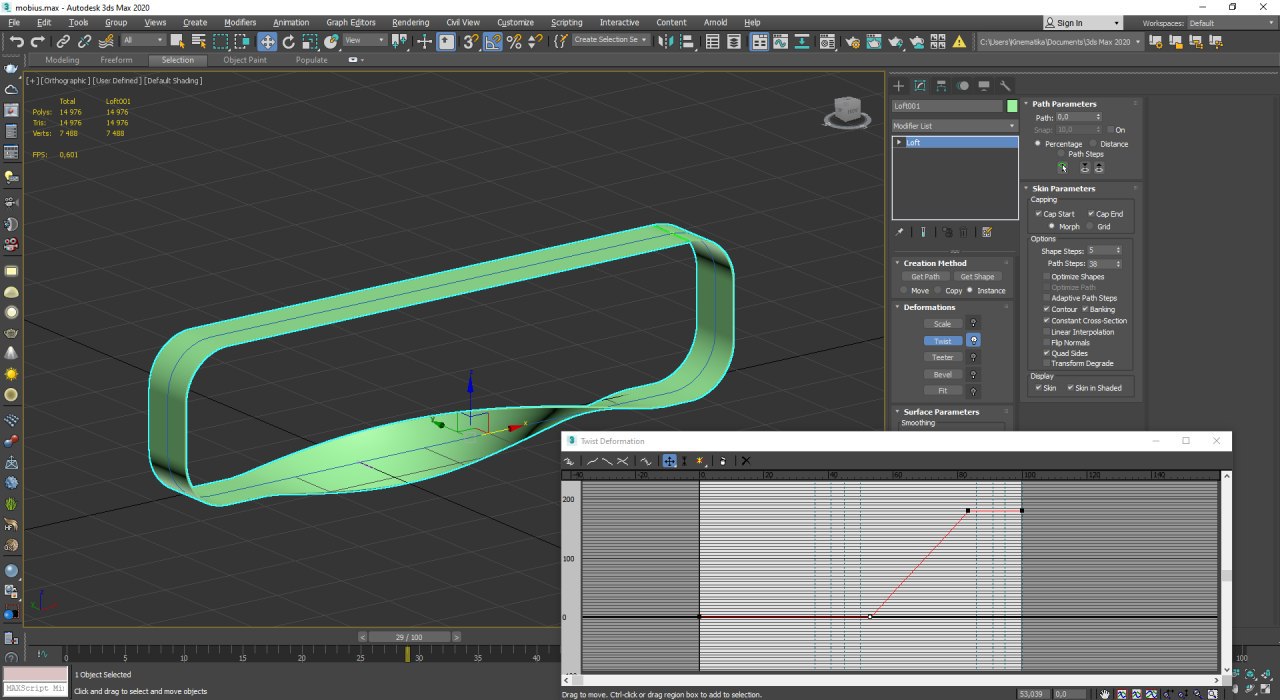Open the selection filter All dropdown
This screenshot has height=700, width=1280.
click(144, 41)
